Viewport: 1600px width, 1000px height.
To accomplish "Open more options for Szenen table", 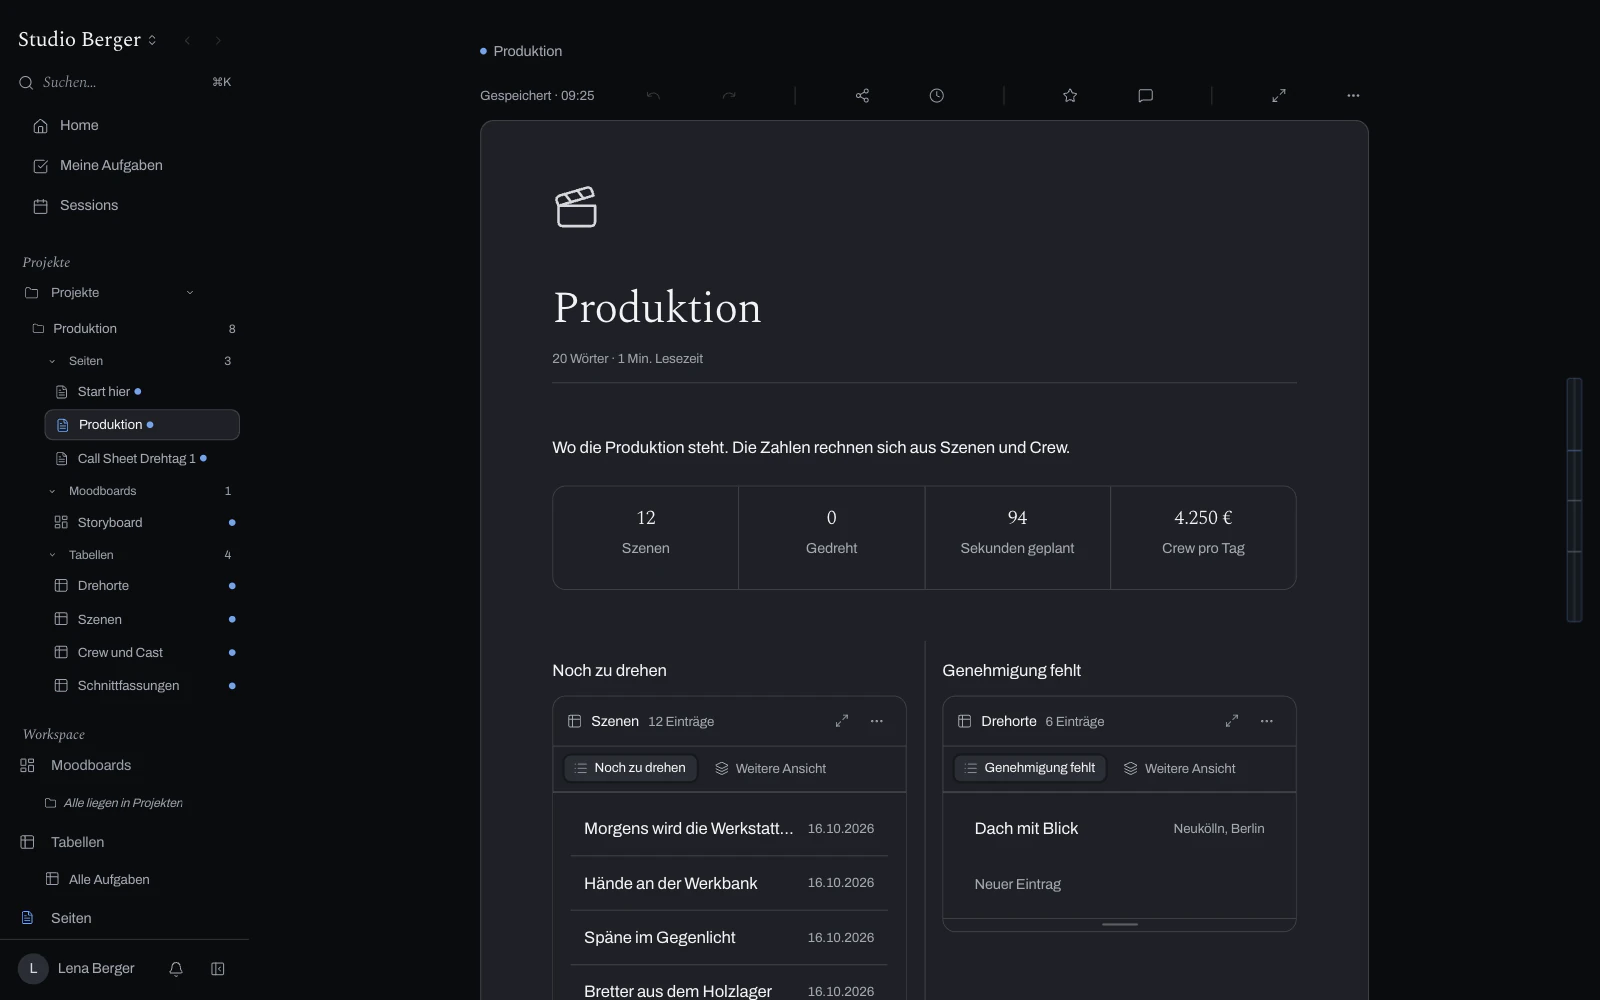I will pyautogui.click(x=877, y=721).
